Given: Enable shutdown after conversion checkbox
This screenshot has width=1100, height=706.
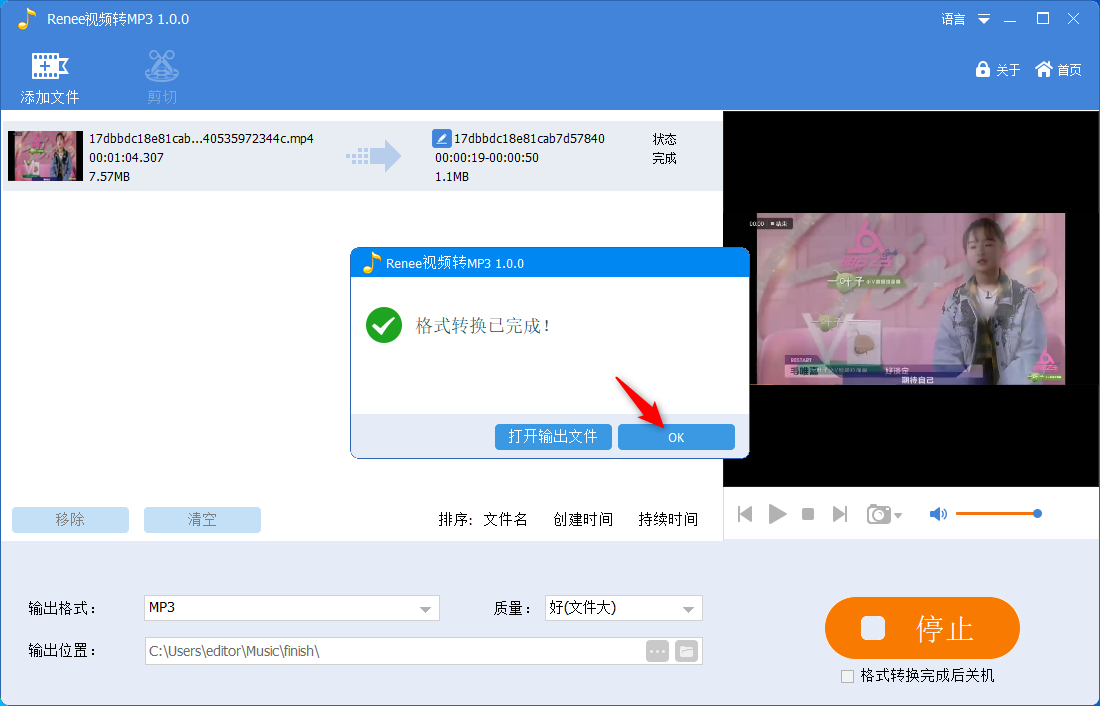Looking at the screenshot, I should tap(847, 677).
